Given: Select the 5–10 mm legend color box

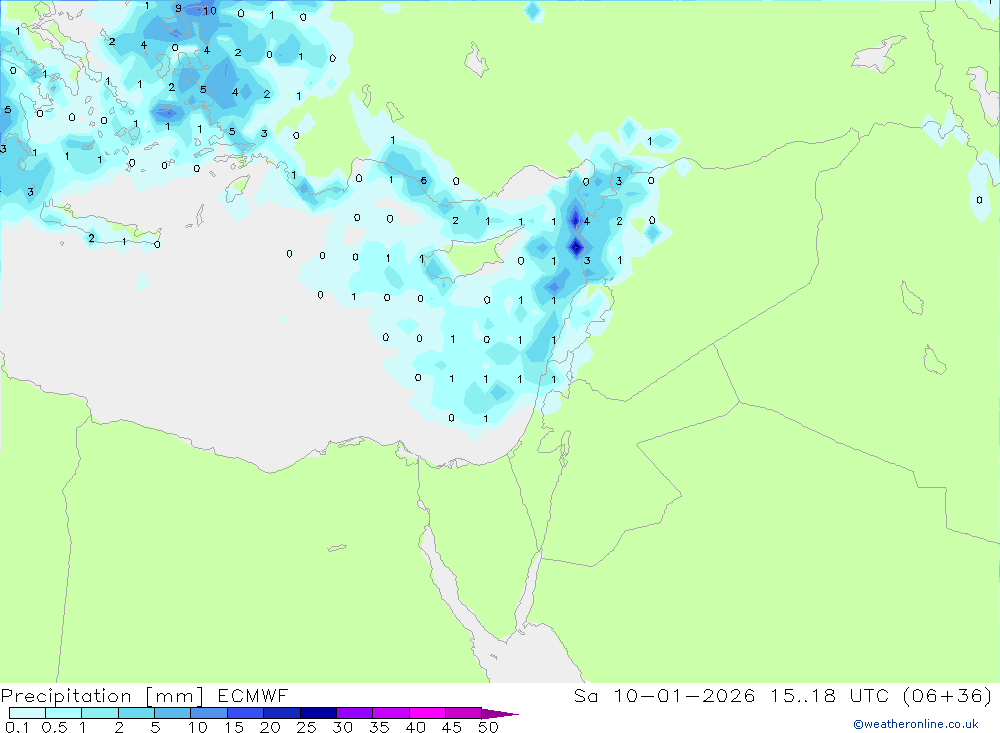Looking at the screenshot, I should point(173,713).
